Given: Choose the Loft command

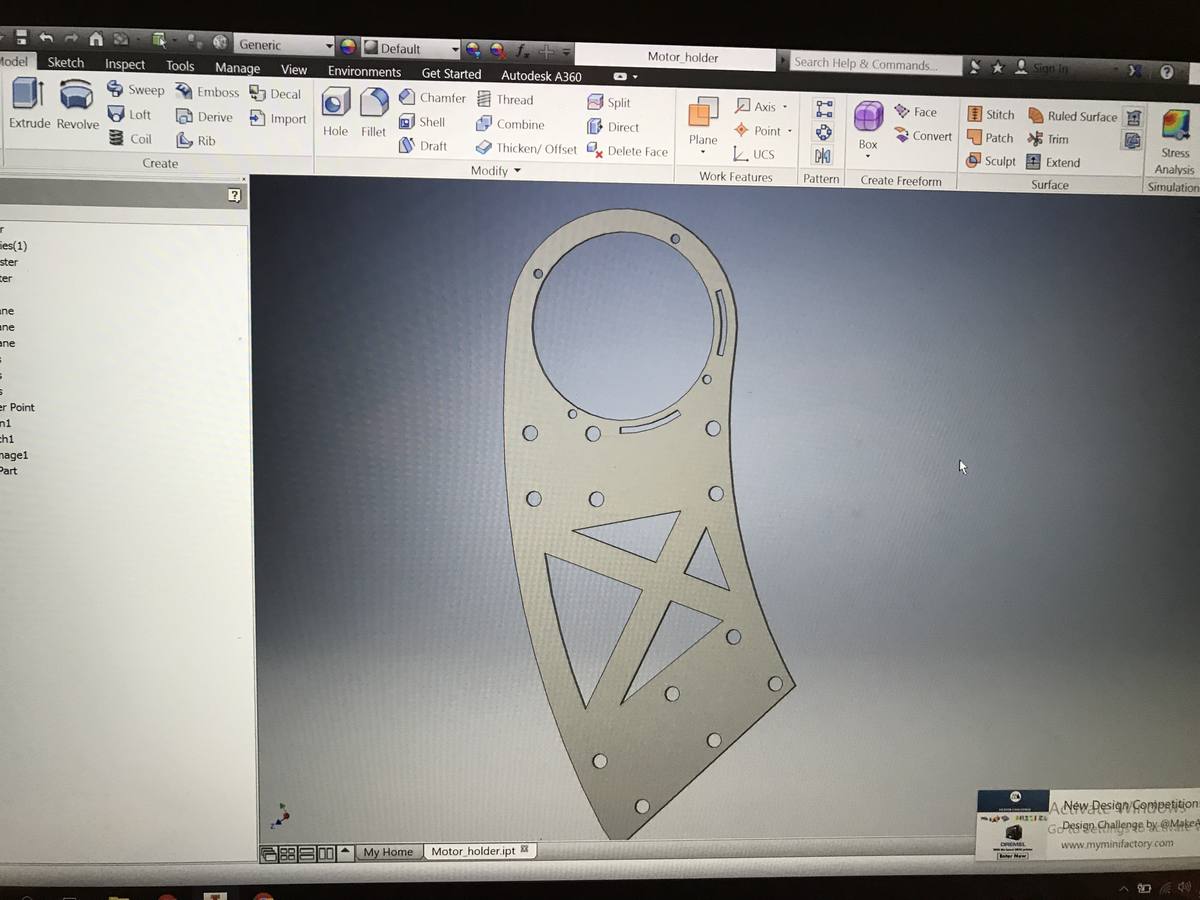Looking at the screenshot, I should pos(129,114).
